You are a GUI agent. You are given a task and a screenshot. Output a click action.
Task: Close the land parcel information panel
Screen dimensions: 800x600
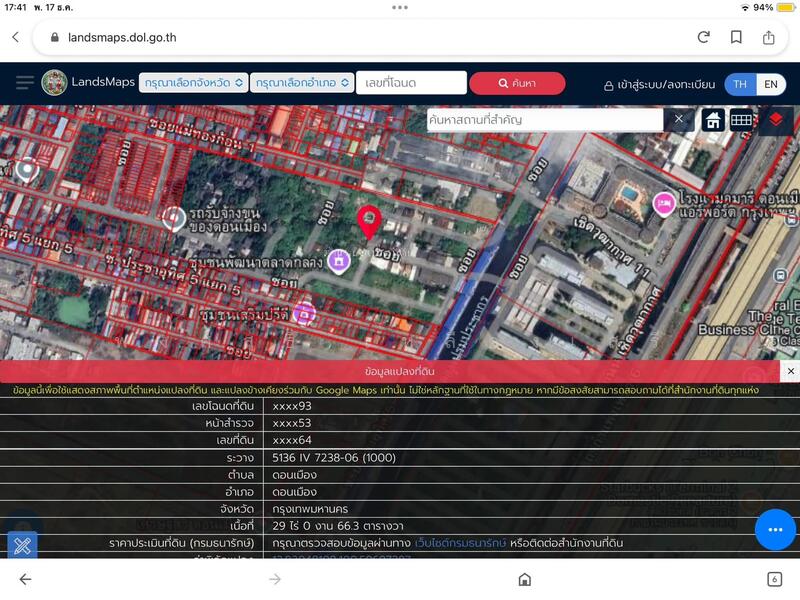point(790,371)
